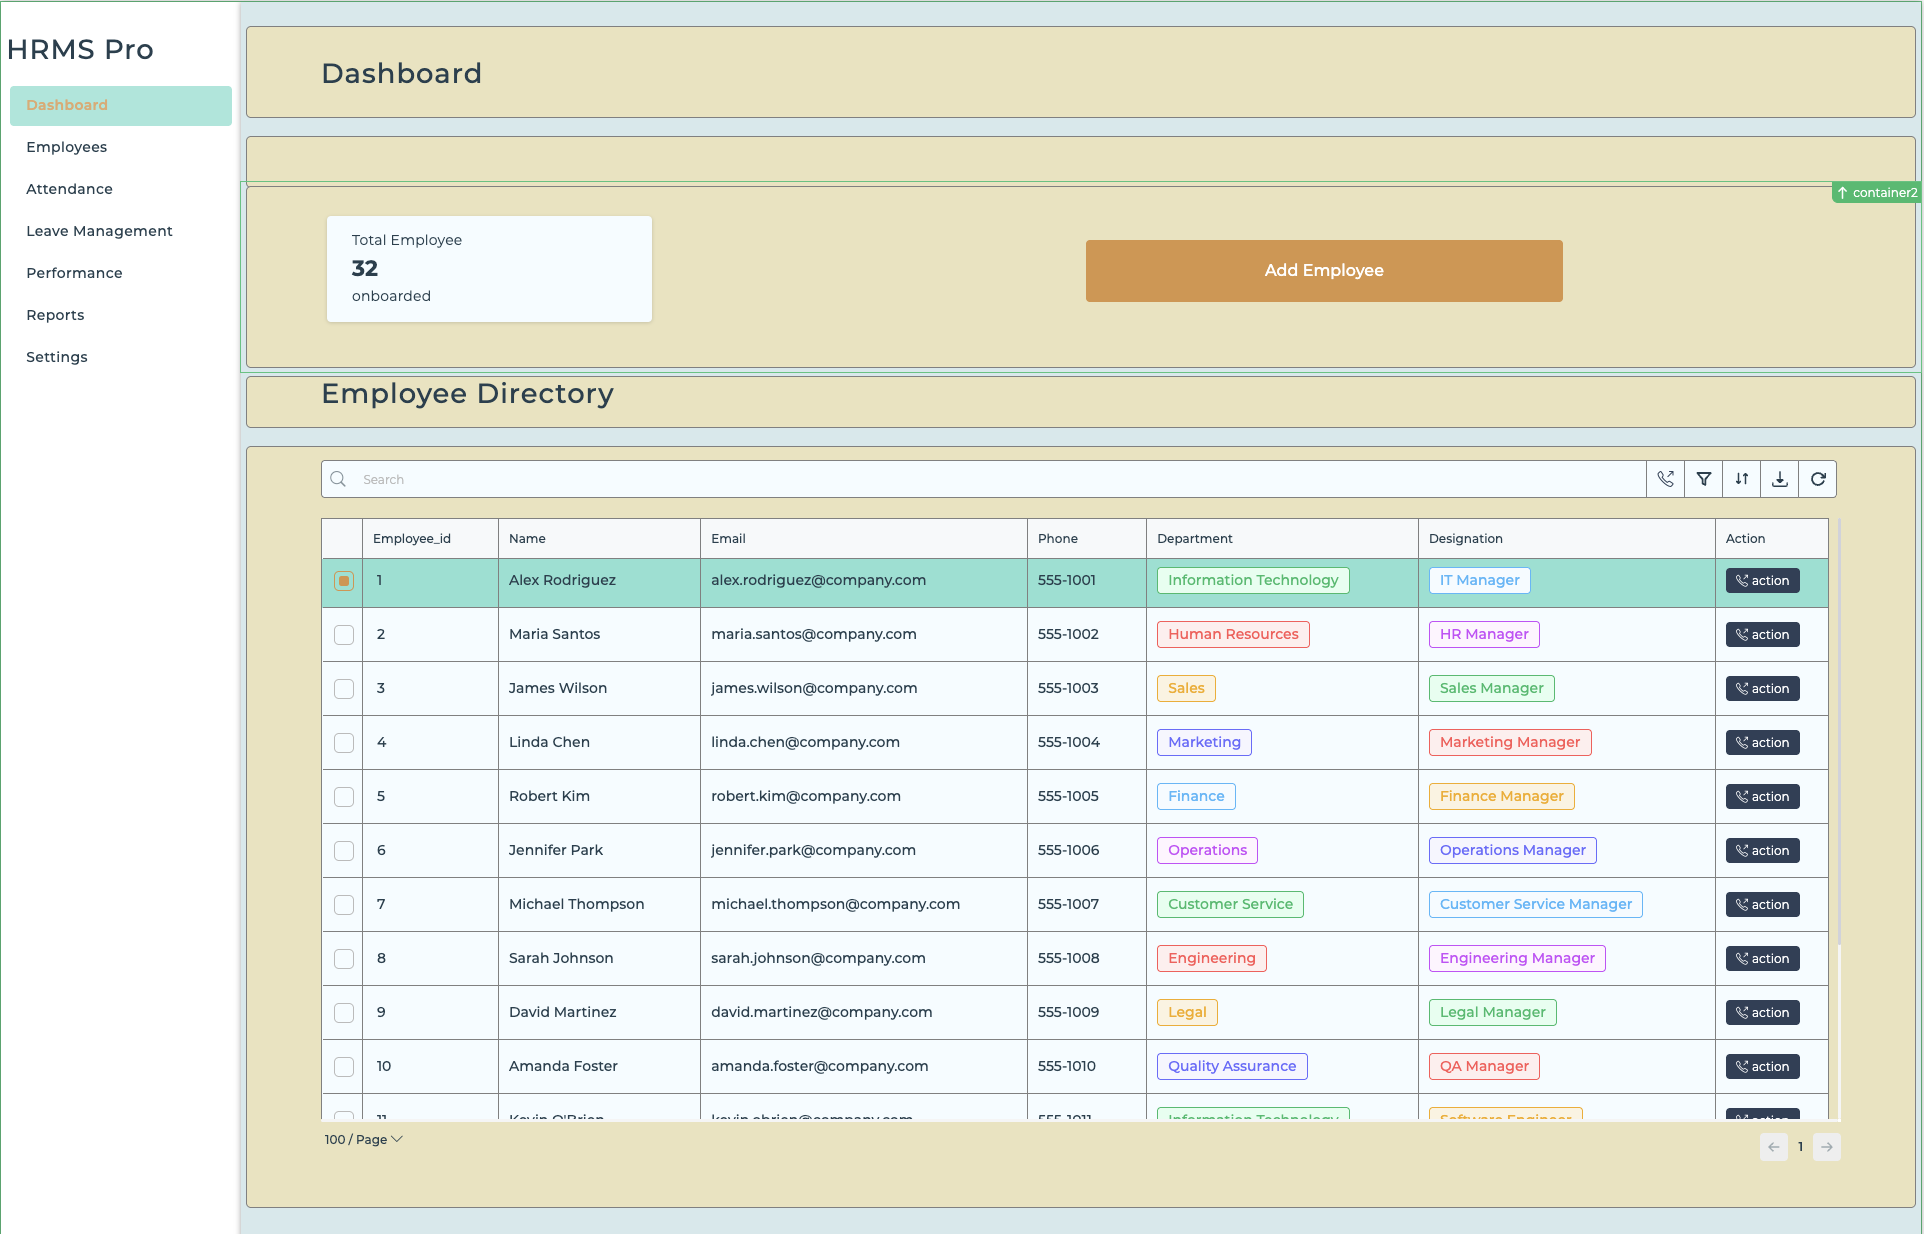Click the container2 arrow tag
Image resolution: width=1924 pixels, height=1234 pixels.
coord(1877,192)
